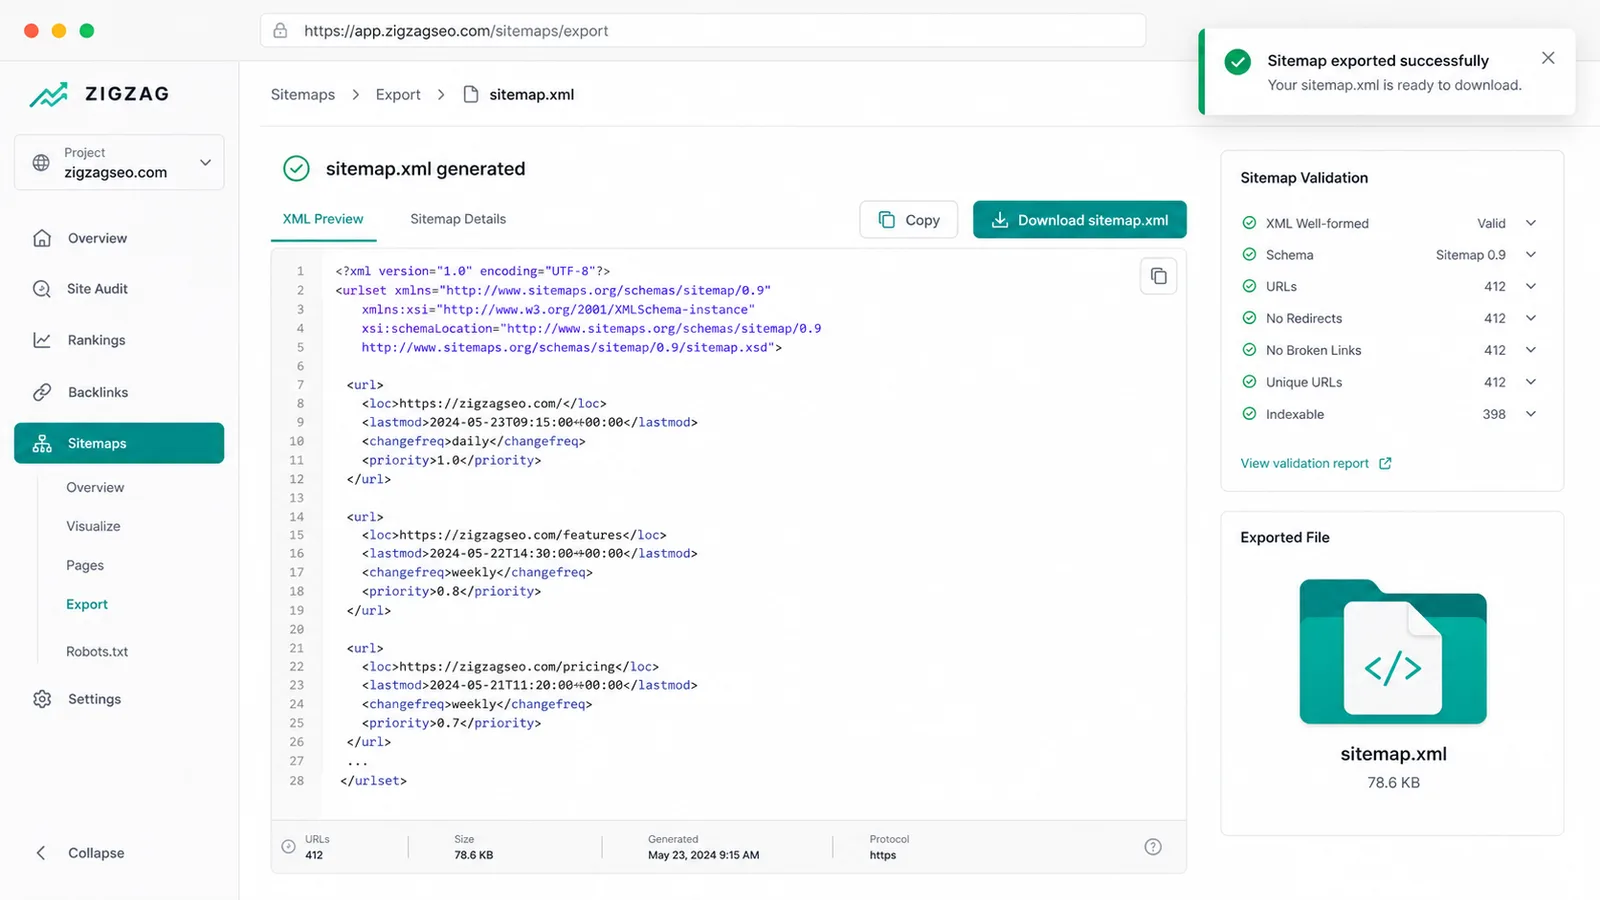Click the No Broken Links check icon
The image size is (1600, 900).
click(1249, 350)
